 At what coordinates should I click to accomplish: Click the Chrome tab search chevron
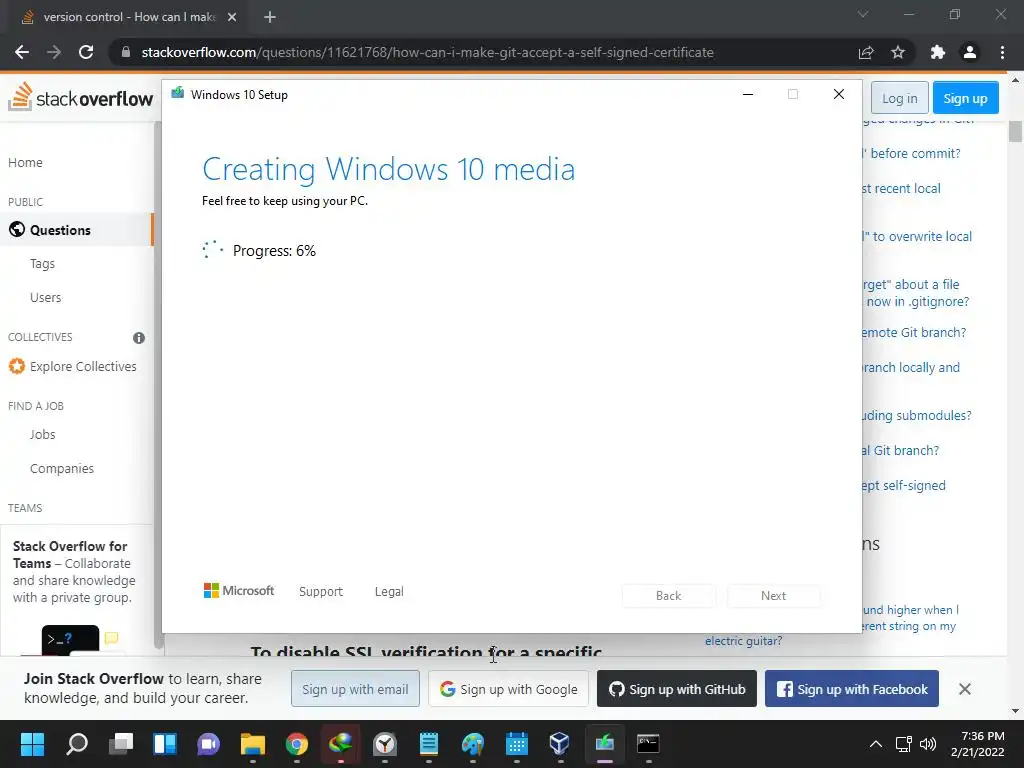[863, 14]
